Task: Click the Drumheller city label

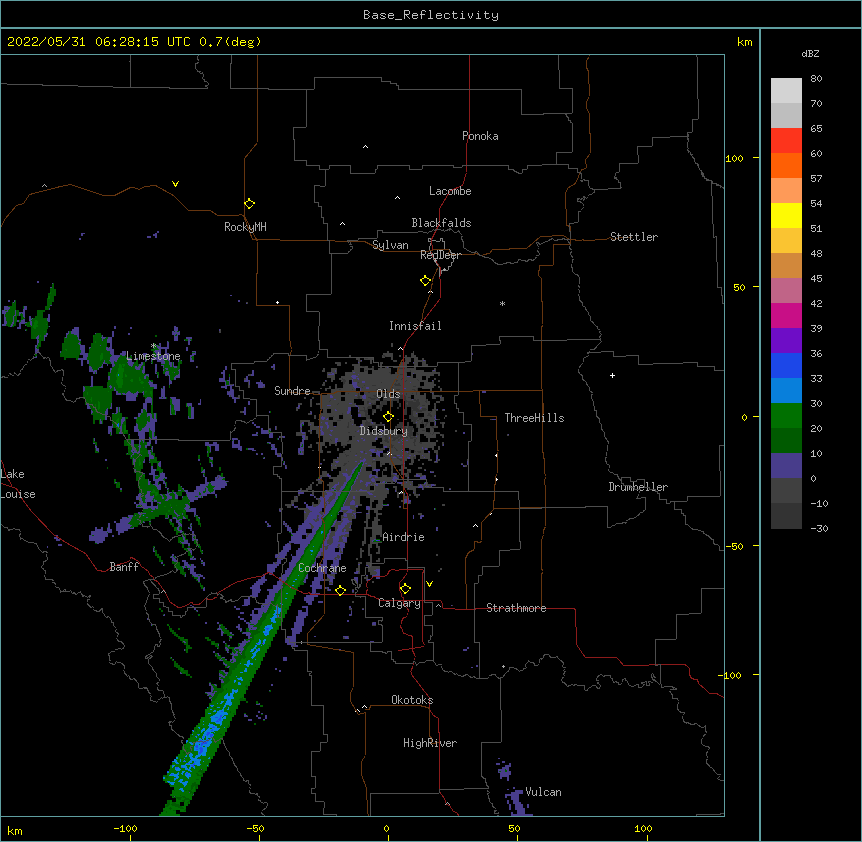Action: coord(638,487)
